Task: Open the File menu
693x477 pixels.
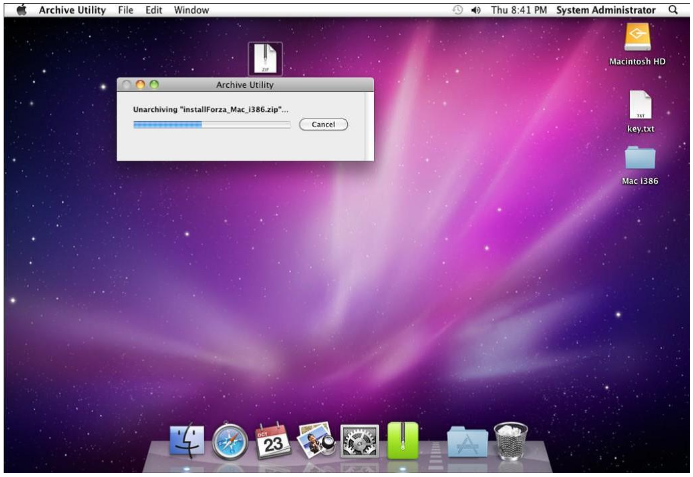Action: (126, 10)
